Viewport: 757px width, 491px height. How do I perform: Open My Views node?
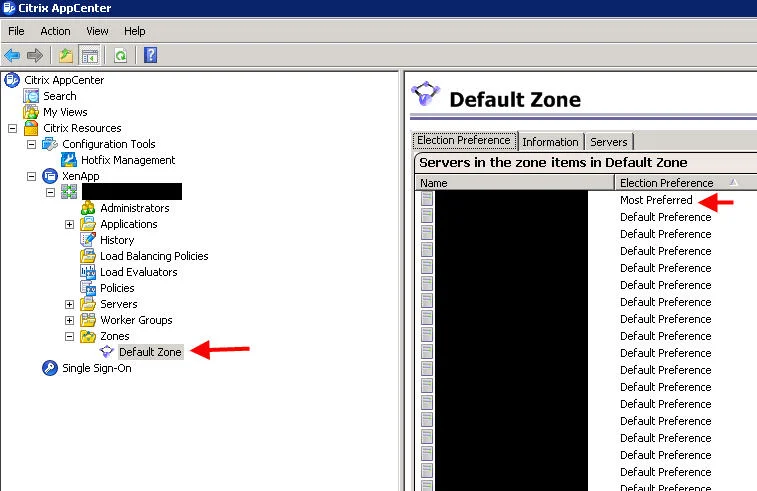tap(65, 112)
